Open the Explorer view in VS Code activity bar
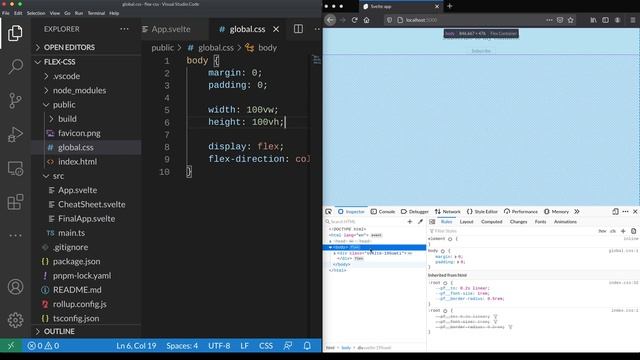Screen dimensions: 640x360 coord(15,33)
